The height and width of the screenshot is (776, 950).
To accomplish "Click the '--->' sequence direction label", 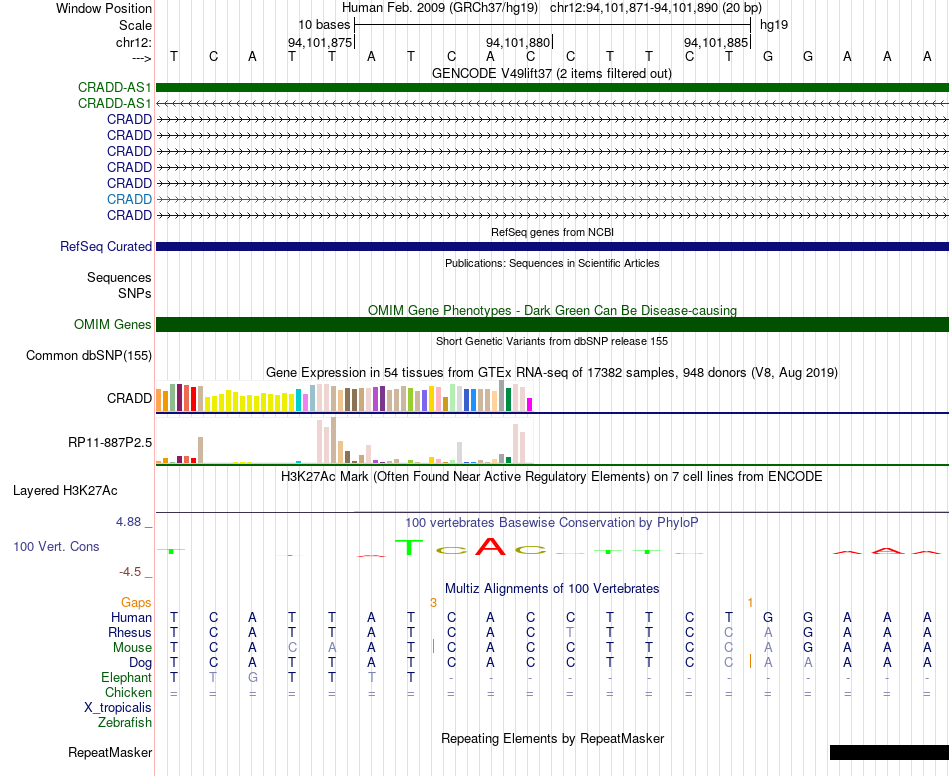I will tap(141, 58).
